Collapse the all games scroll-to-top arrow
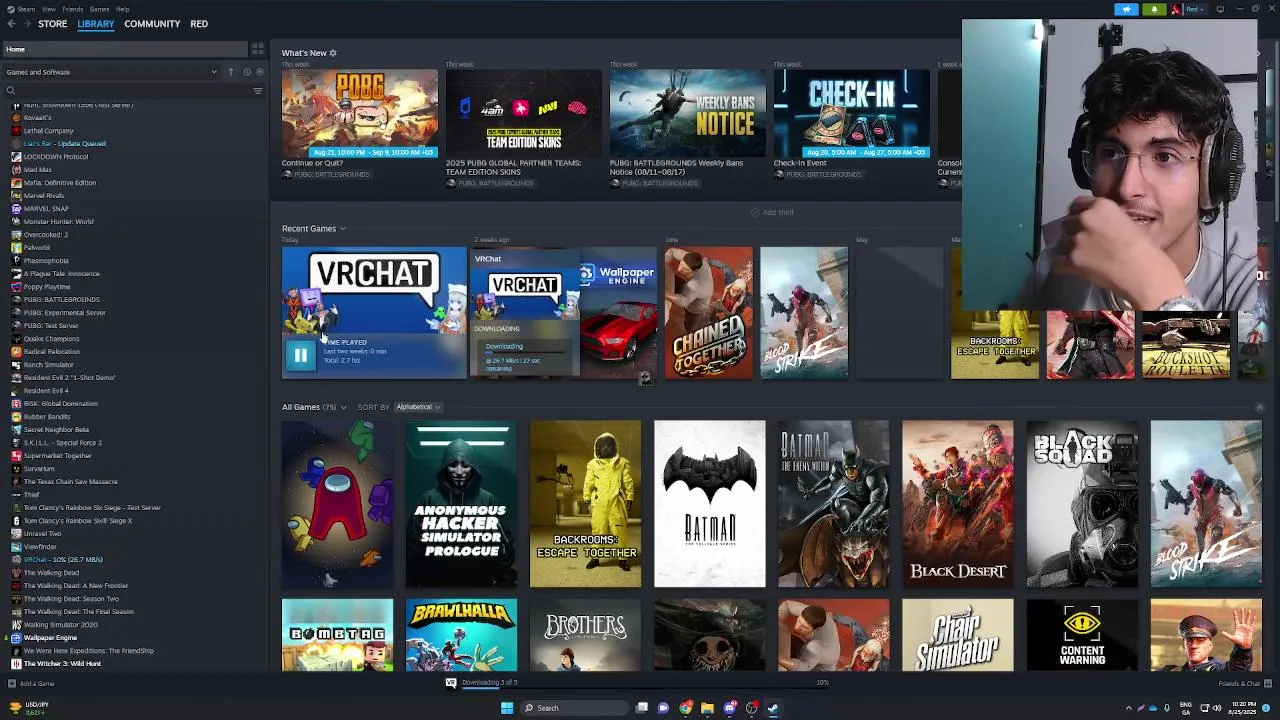This screenshot has width=1280, height=720. coord(1259,407)
